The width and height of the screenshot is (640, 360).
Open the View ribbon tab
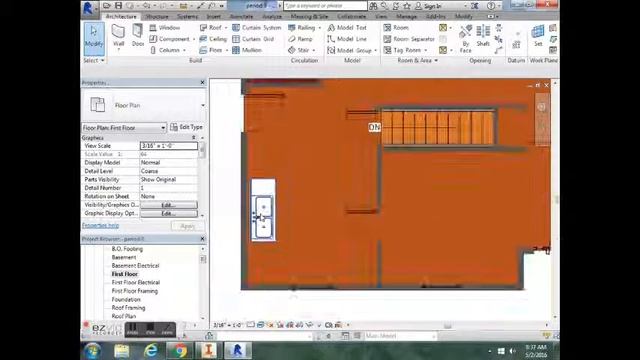[x=381, y=16]
